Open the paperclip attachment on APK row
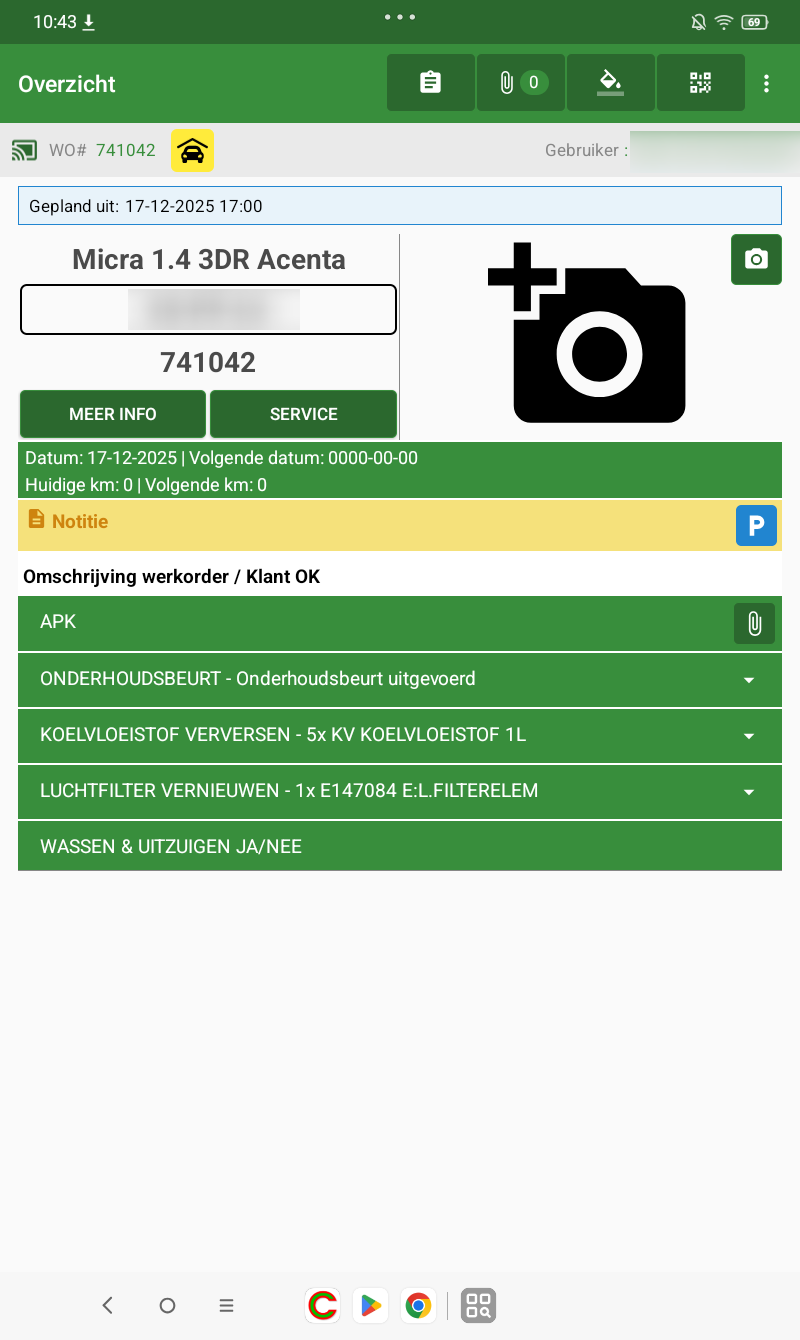 click(x=755, y=624)
